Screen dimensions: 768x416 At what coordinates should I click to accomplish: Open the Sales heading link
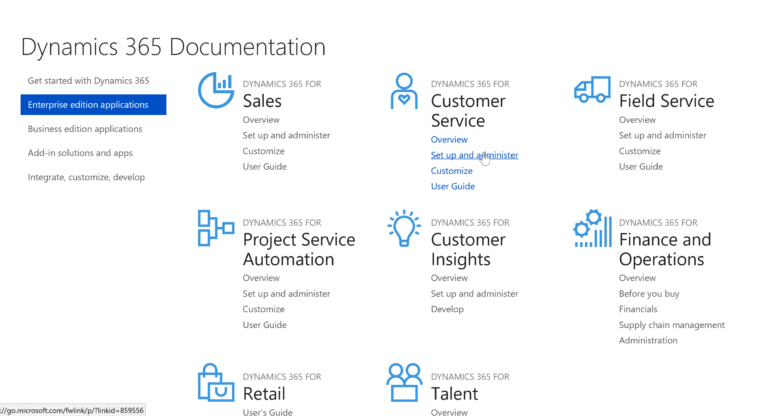click(262, 100)
